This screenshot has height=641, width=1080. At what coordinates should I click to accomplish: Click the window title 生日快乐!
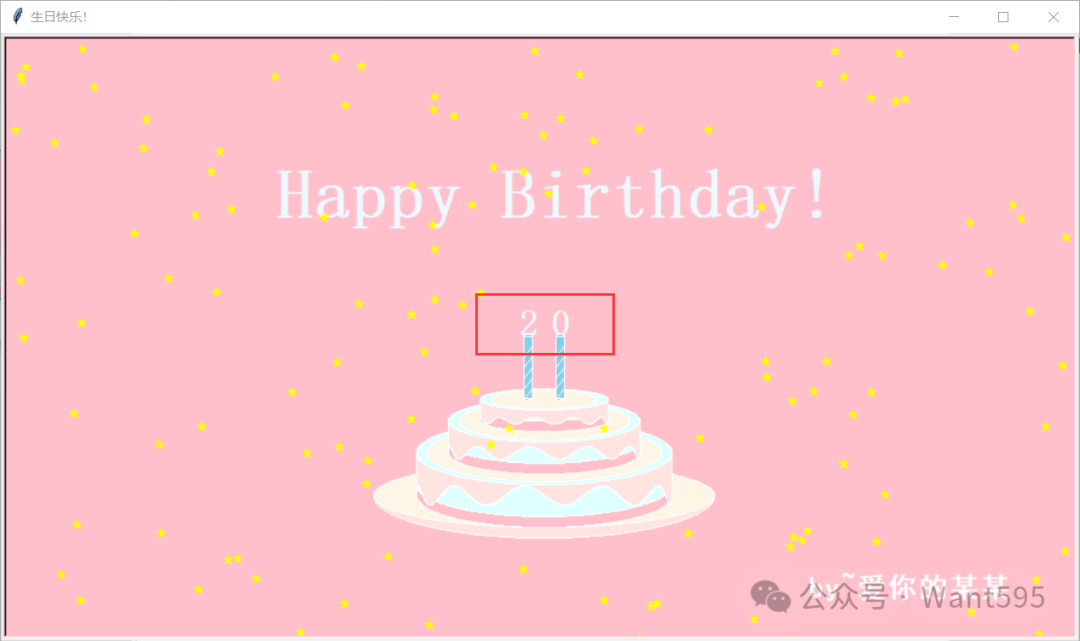coord(59,17)
